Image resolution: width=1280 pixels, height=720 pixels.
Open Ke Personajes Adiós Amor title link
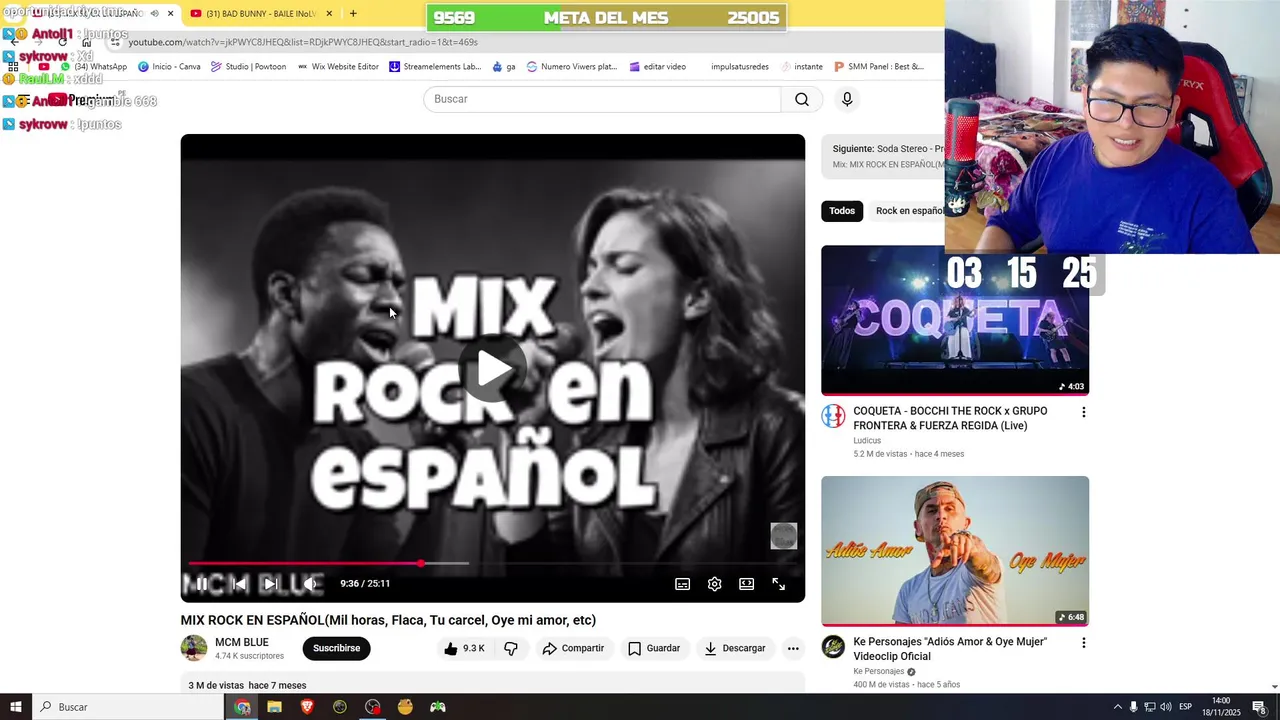tap(950, 649)
